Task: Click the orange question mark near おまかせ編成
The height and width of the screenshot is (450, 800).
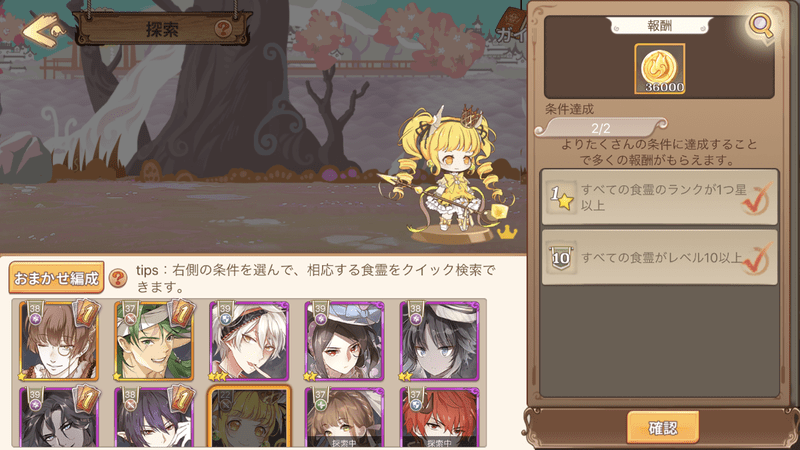Action: tap(118, 278)
